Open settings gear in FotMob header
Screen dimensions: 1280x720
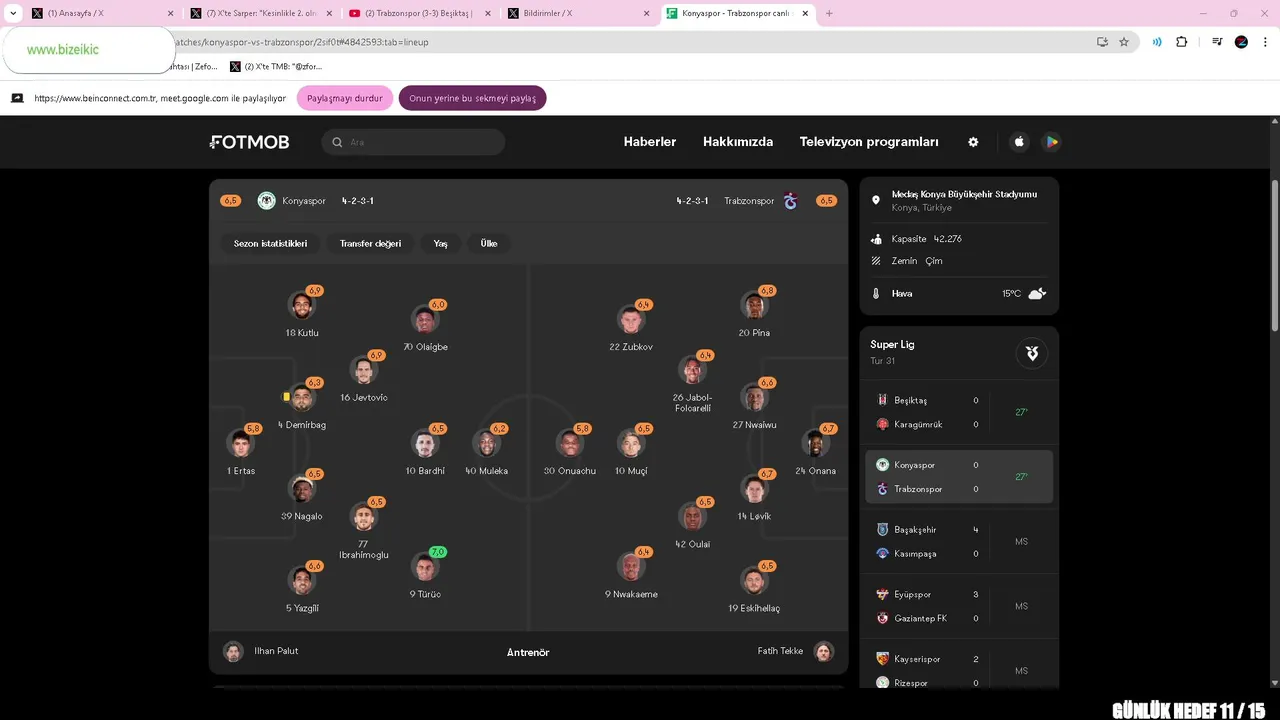click(973, 142)
